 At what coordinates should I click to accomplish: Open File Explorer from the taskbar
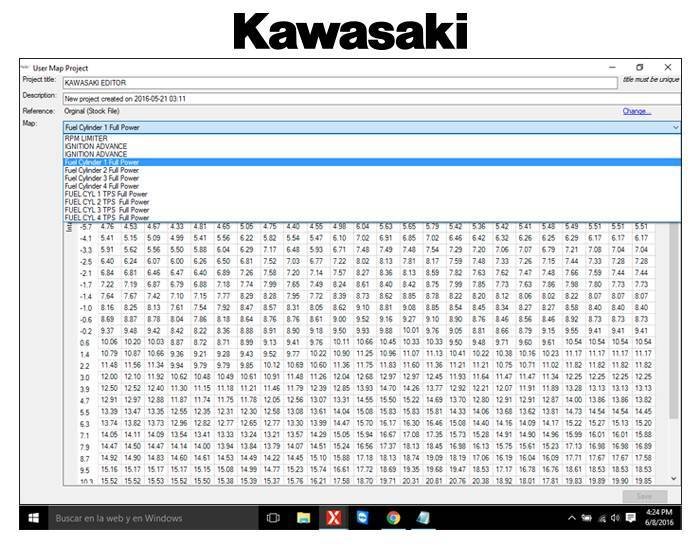[x=303, y=518]
